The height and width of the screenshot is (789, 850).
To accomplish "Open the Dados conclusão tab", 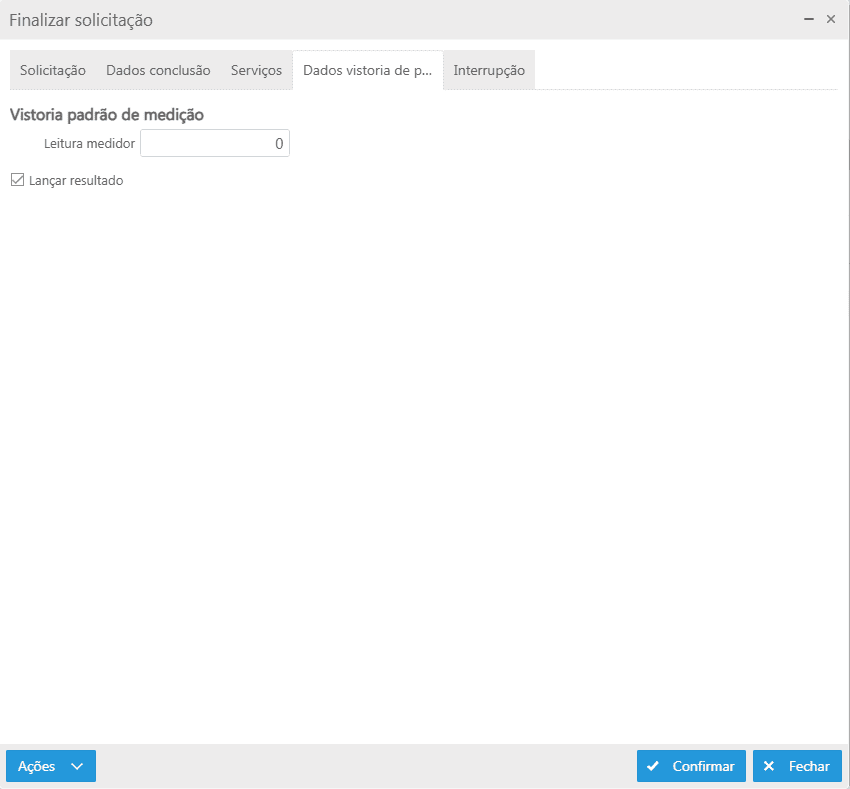I will tap(158, 70).
